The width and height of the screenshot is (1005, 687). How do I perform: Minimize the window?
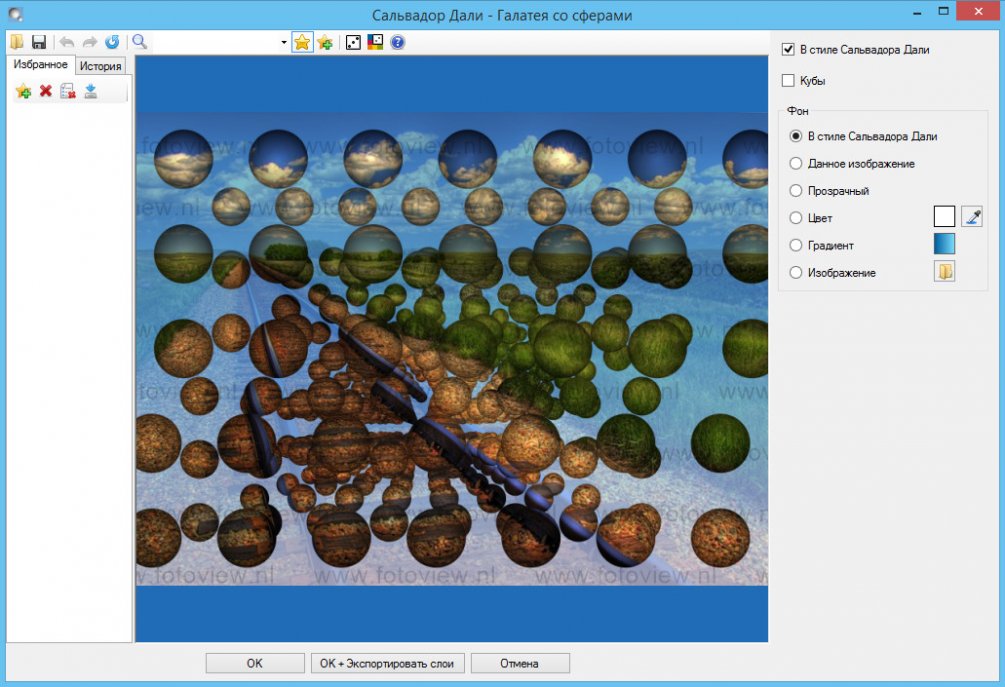[x=917, y=12]
